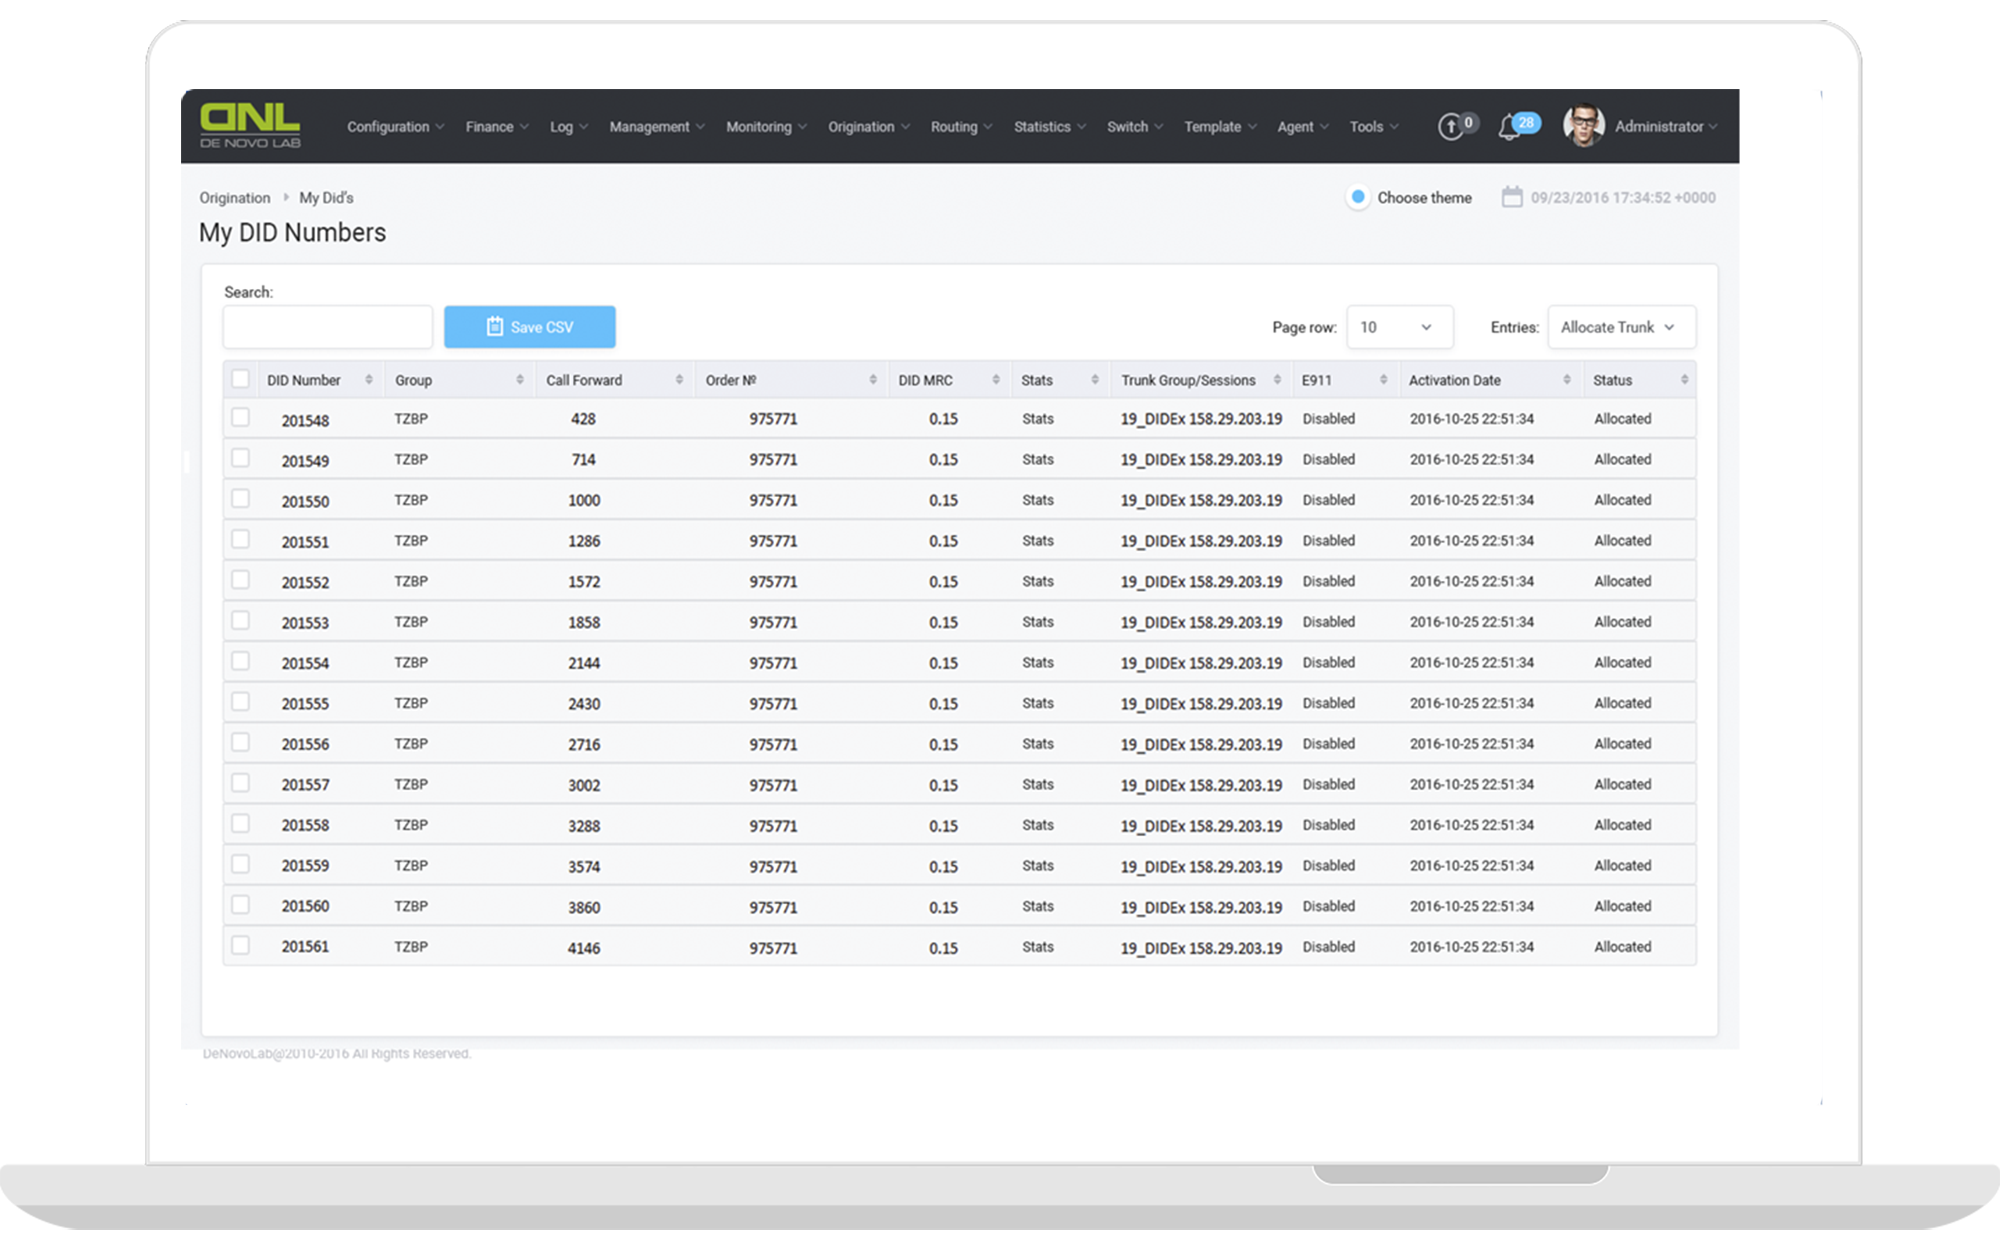Check the box for DID 201558

240,824
